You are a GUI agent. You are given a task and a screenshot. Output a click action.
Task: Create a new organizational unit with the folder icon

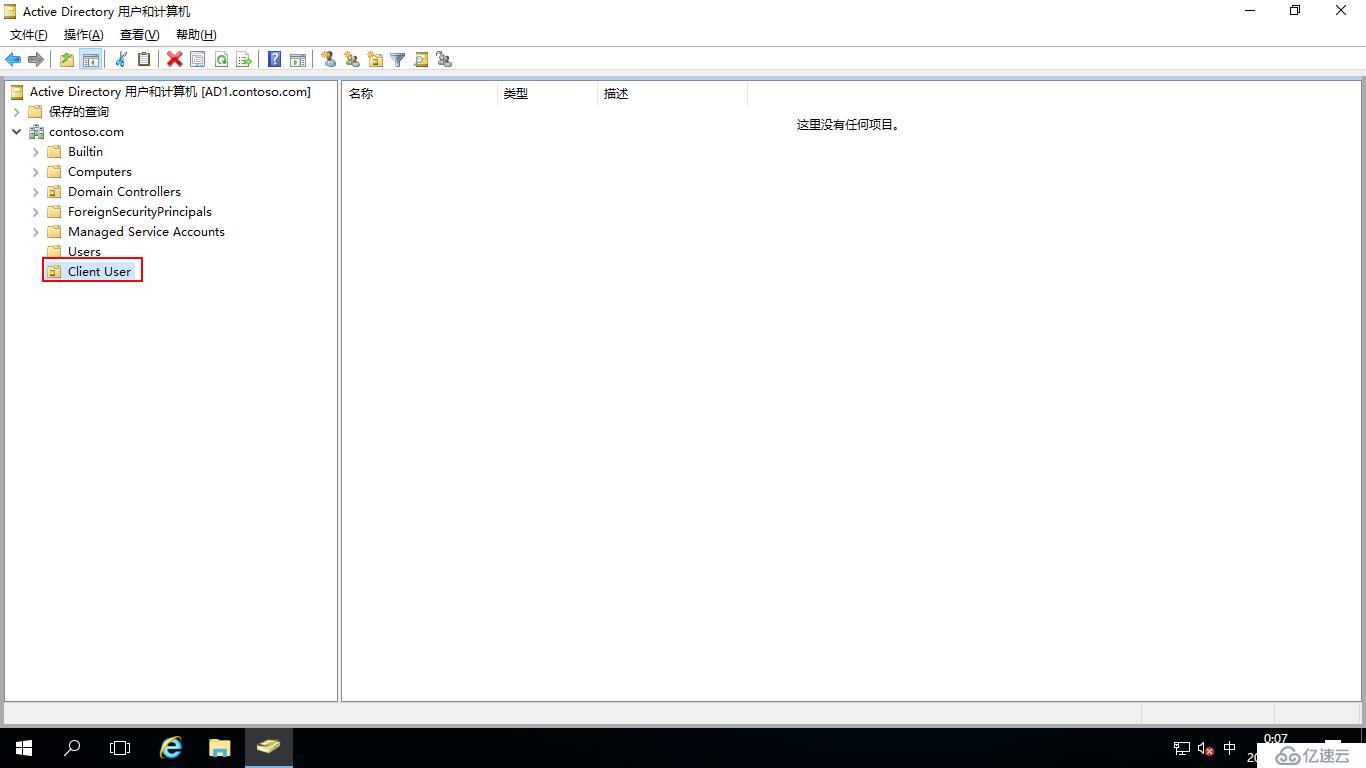(x=375, y=60)
